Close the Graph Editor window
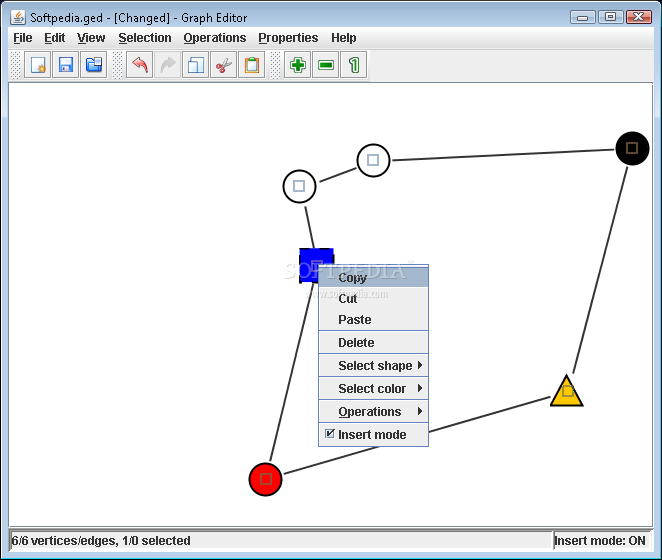The image size is (662, 560). click(639, 17)
